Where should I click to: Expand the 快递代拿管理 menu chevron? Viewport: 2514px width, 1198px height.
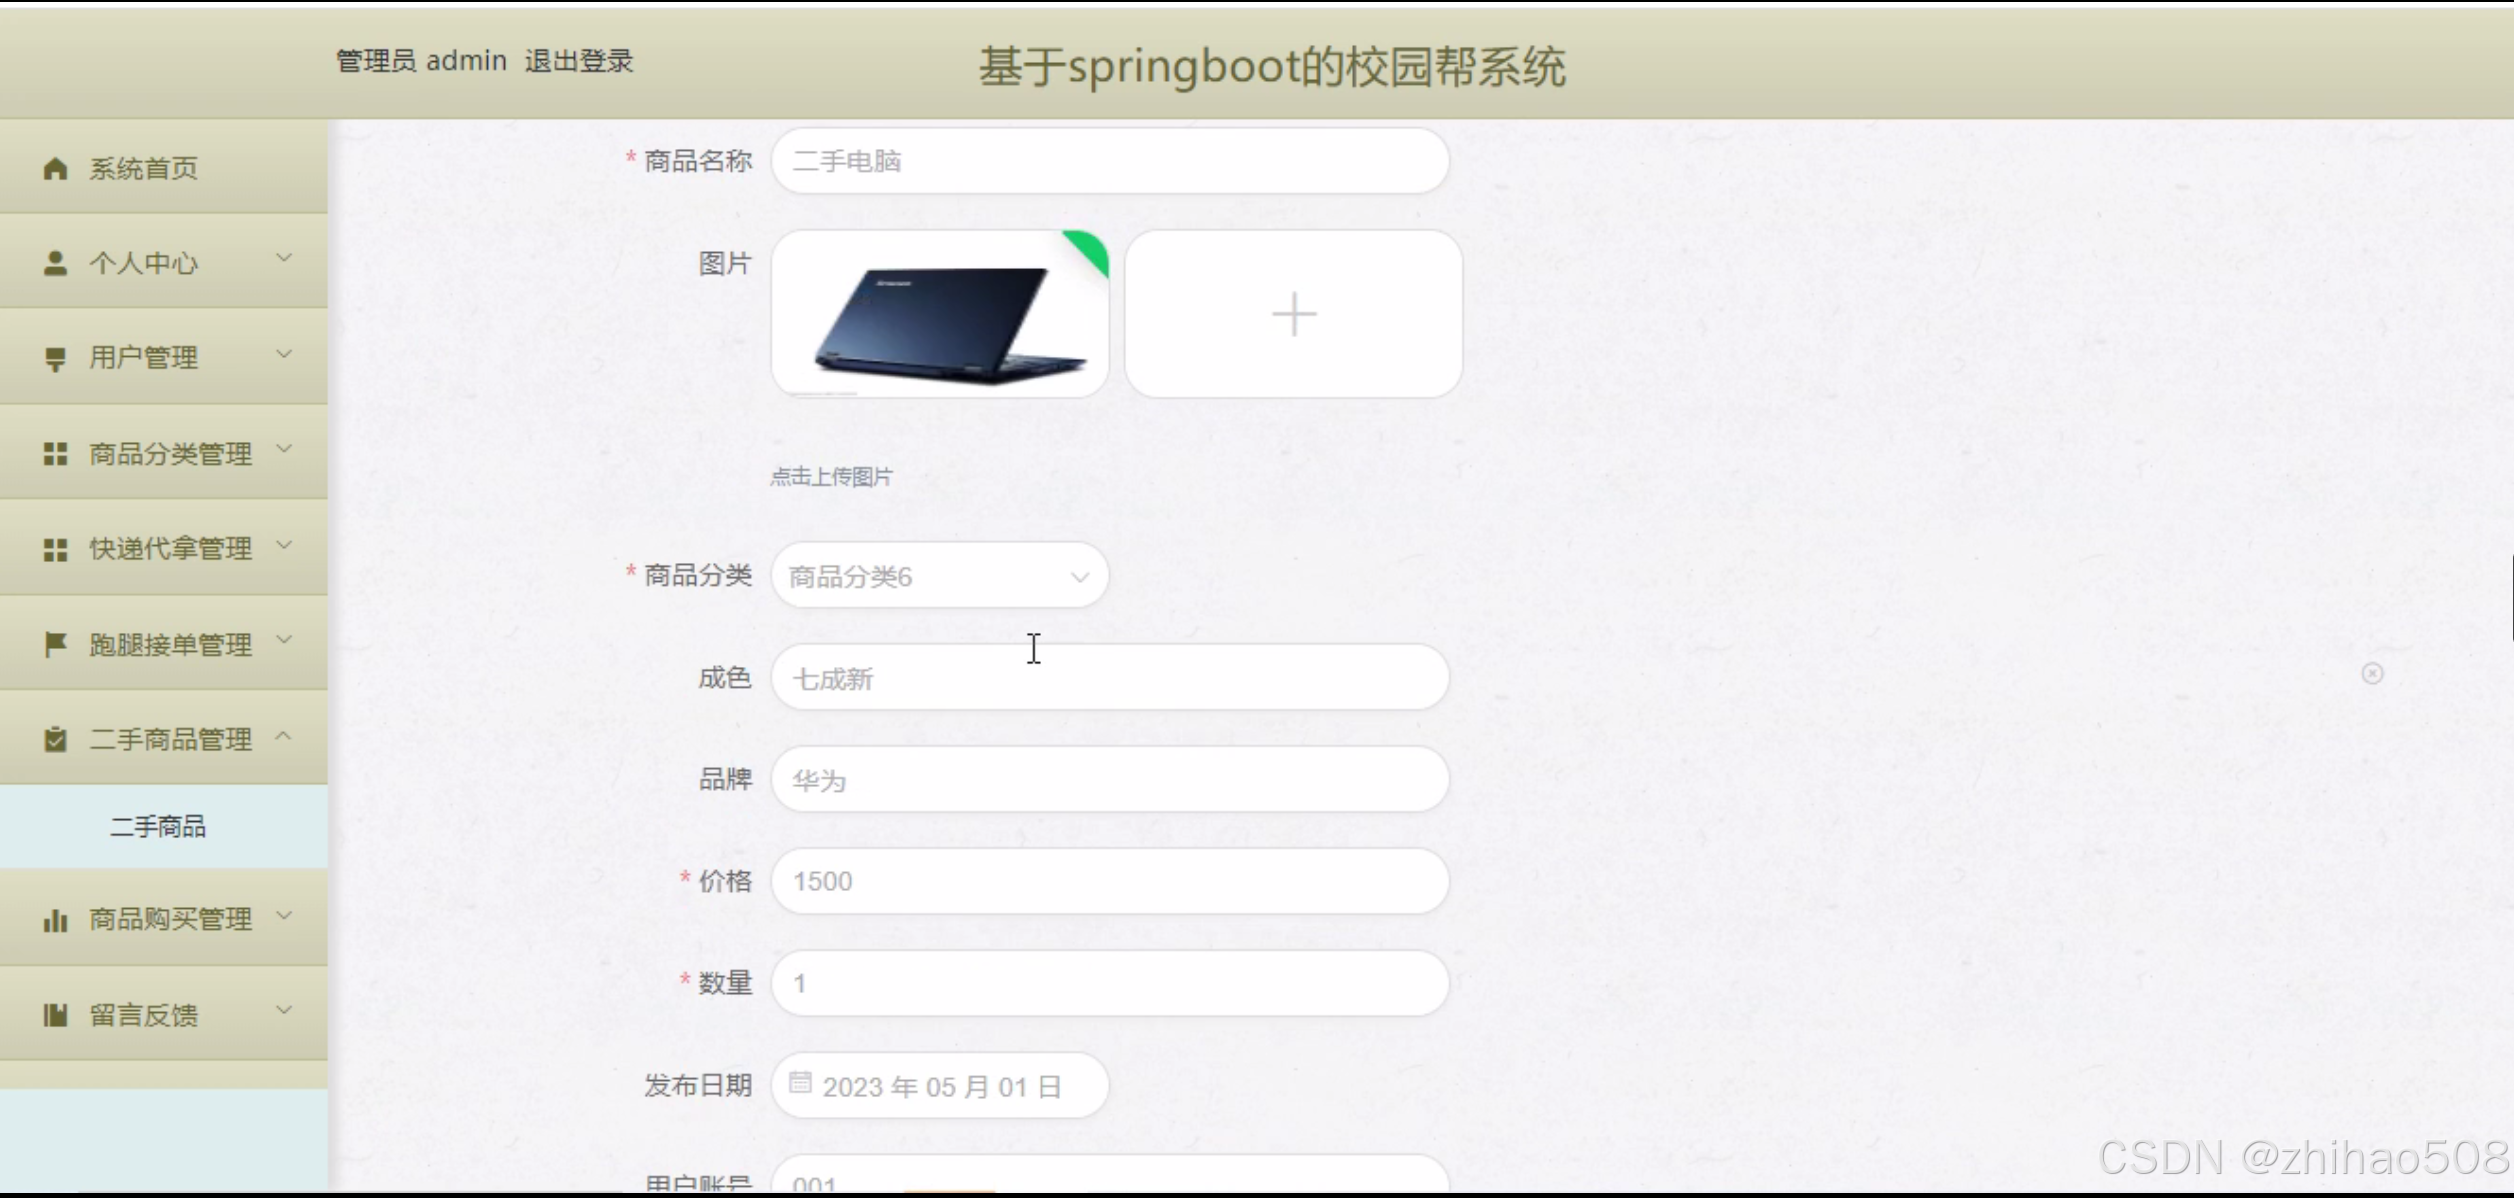tap(284, 545)
